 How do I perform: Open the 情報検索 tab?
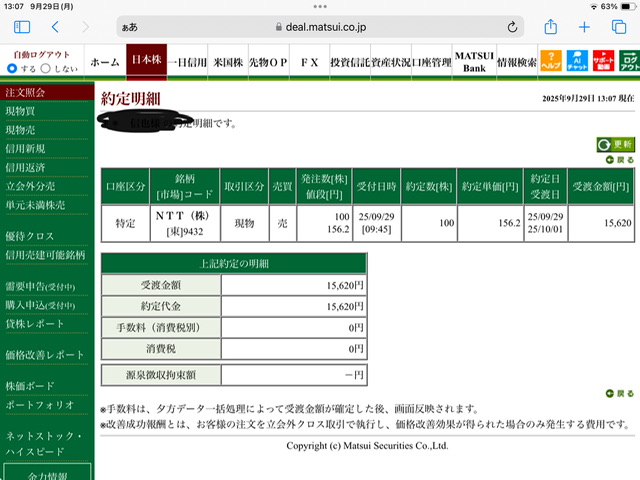point(517,62)
